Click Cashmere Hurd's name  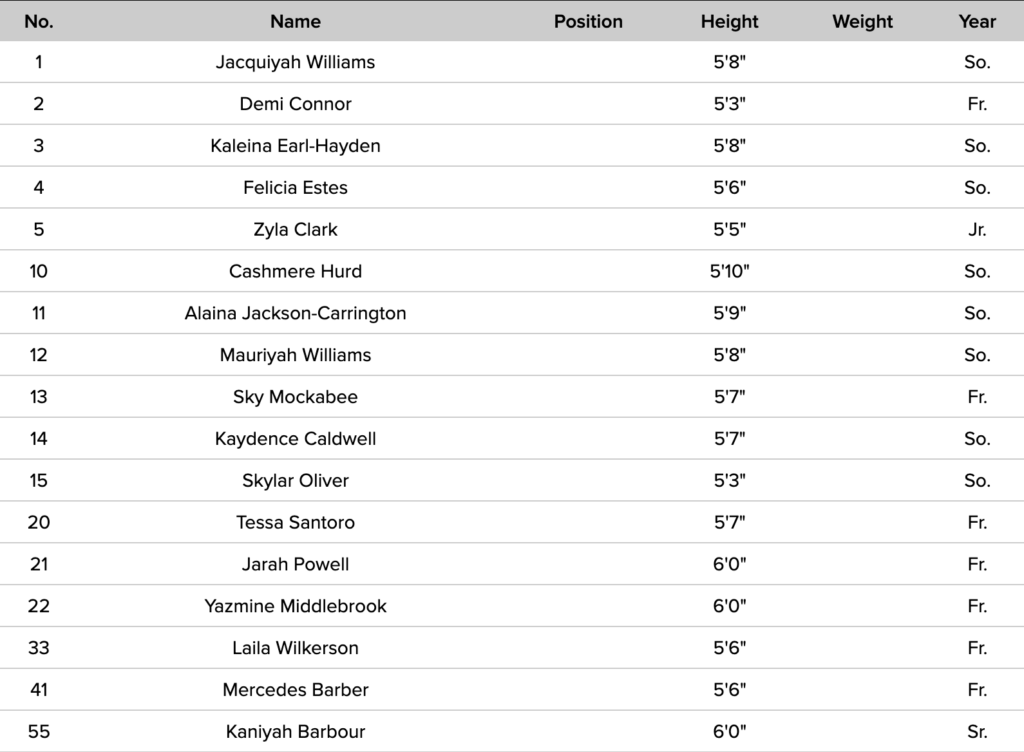click(295, 272)
